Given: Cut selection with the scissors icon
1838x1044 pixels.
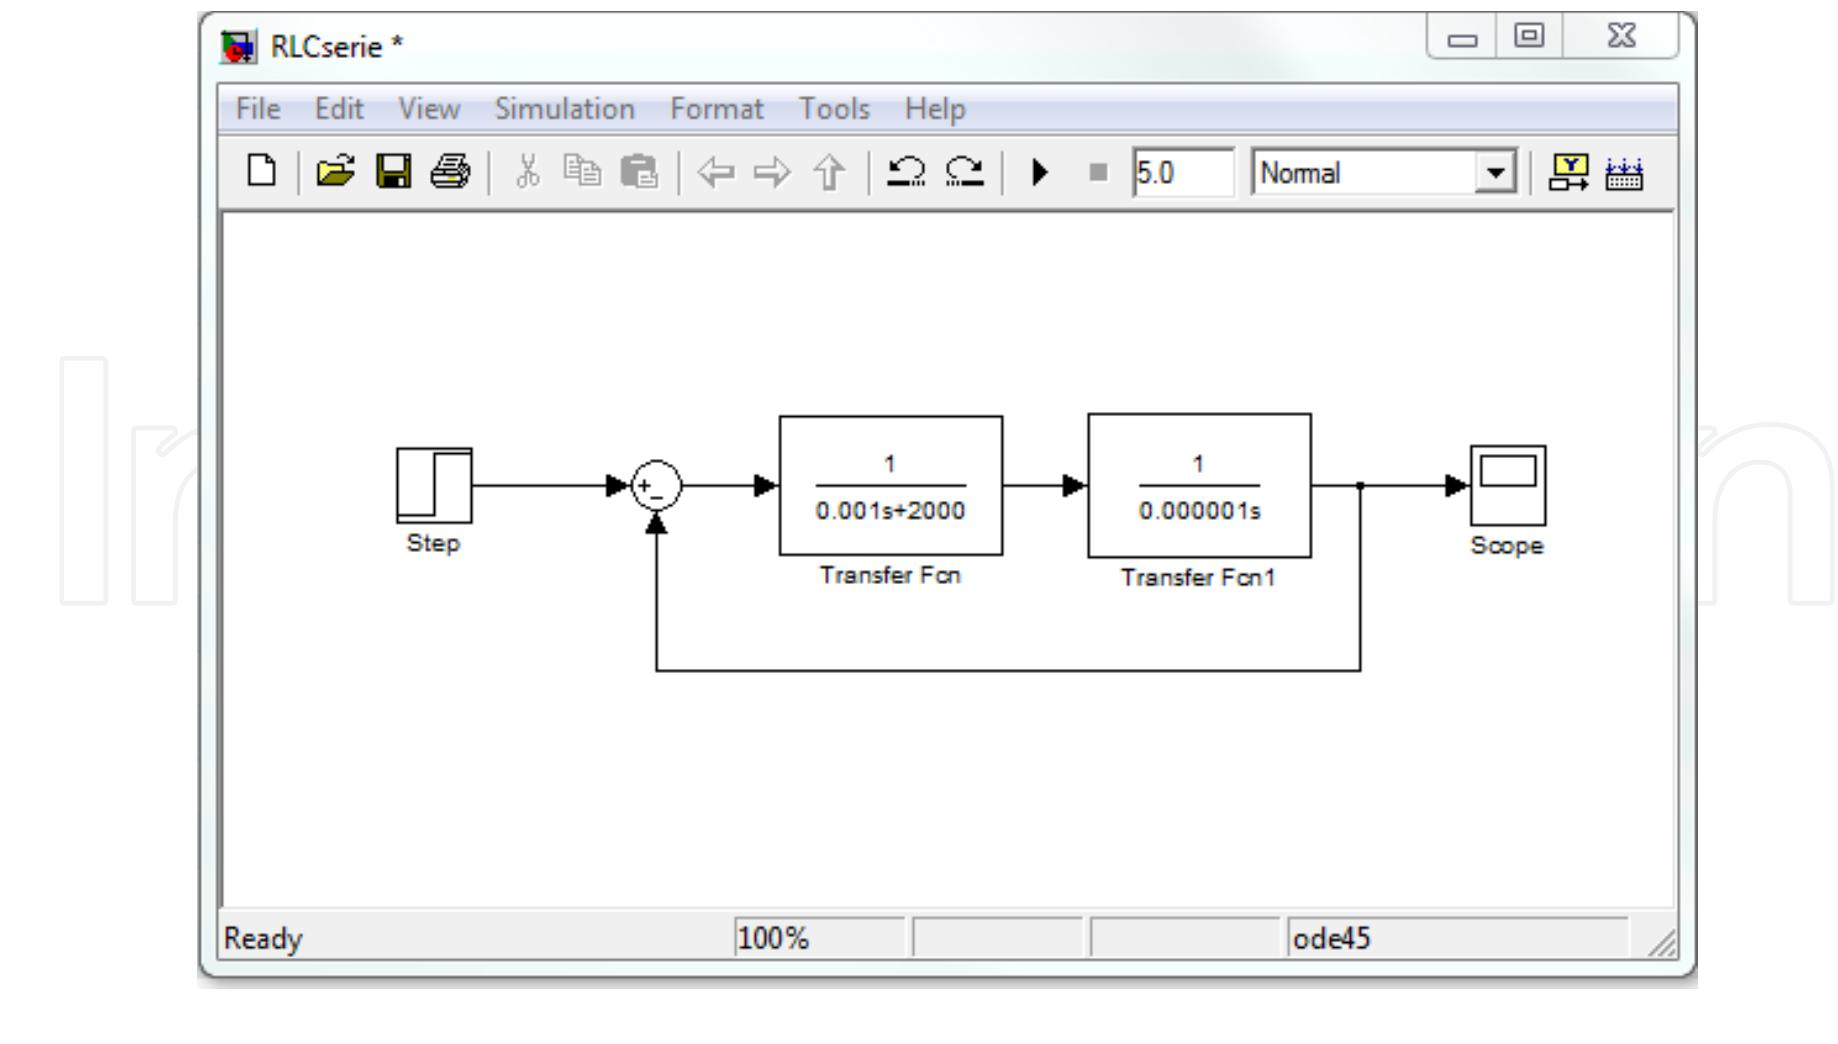Looking at the screenshot, I should click(527, 172).
